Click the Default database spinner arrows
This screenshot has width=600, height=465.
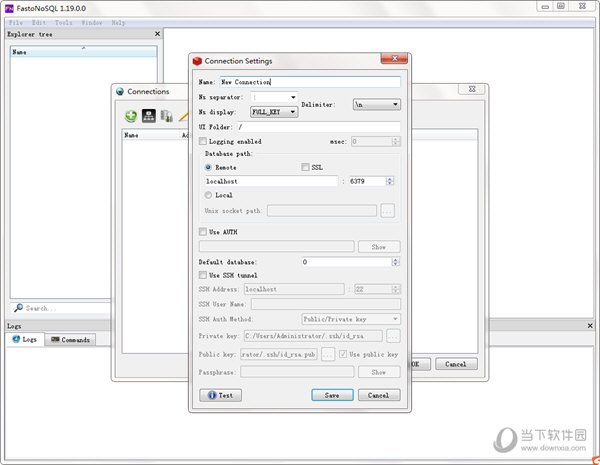coord(396,262)
